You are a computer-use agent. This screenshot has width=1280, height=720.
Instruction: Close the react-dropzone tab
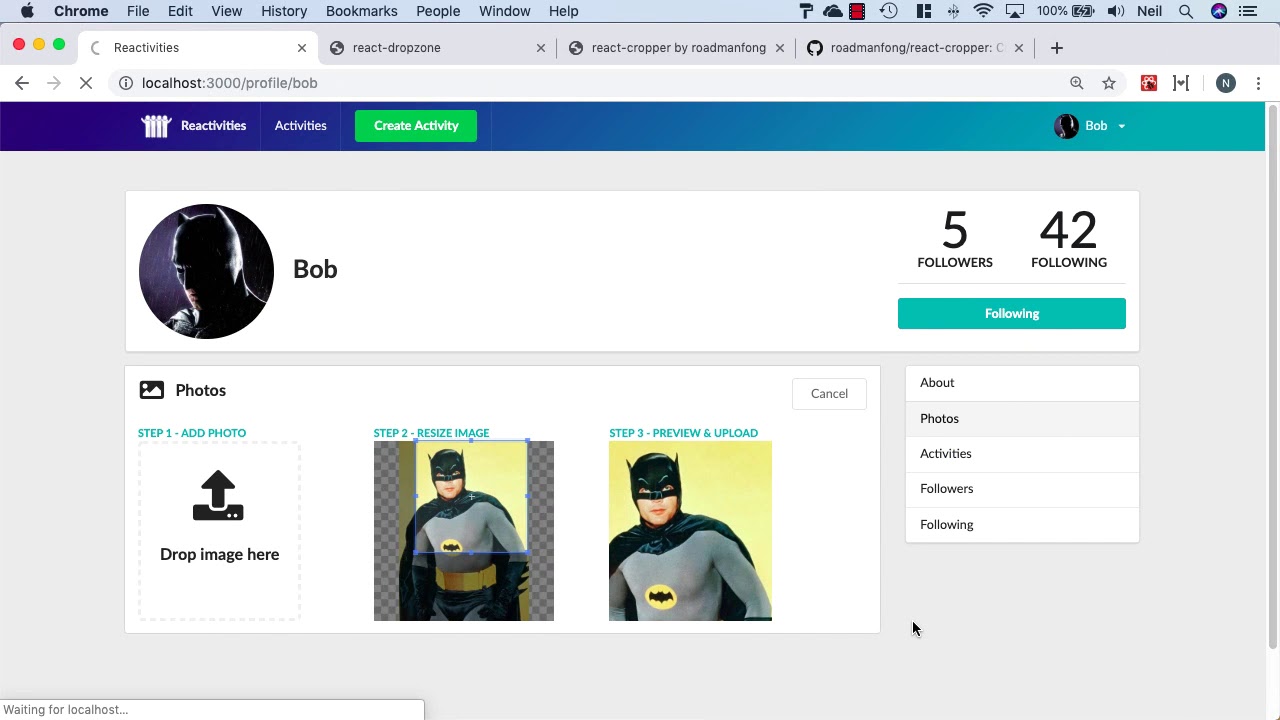[x=541, y=47]
